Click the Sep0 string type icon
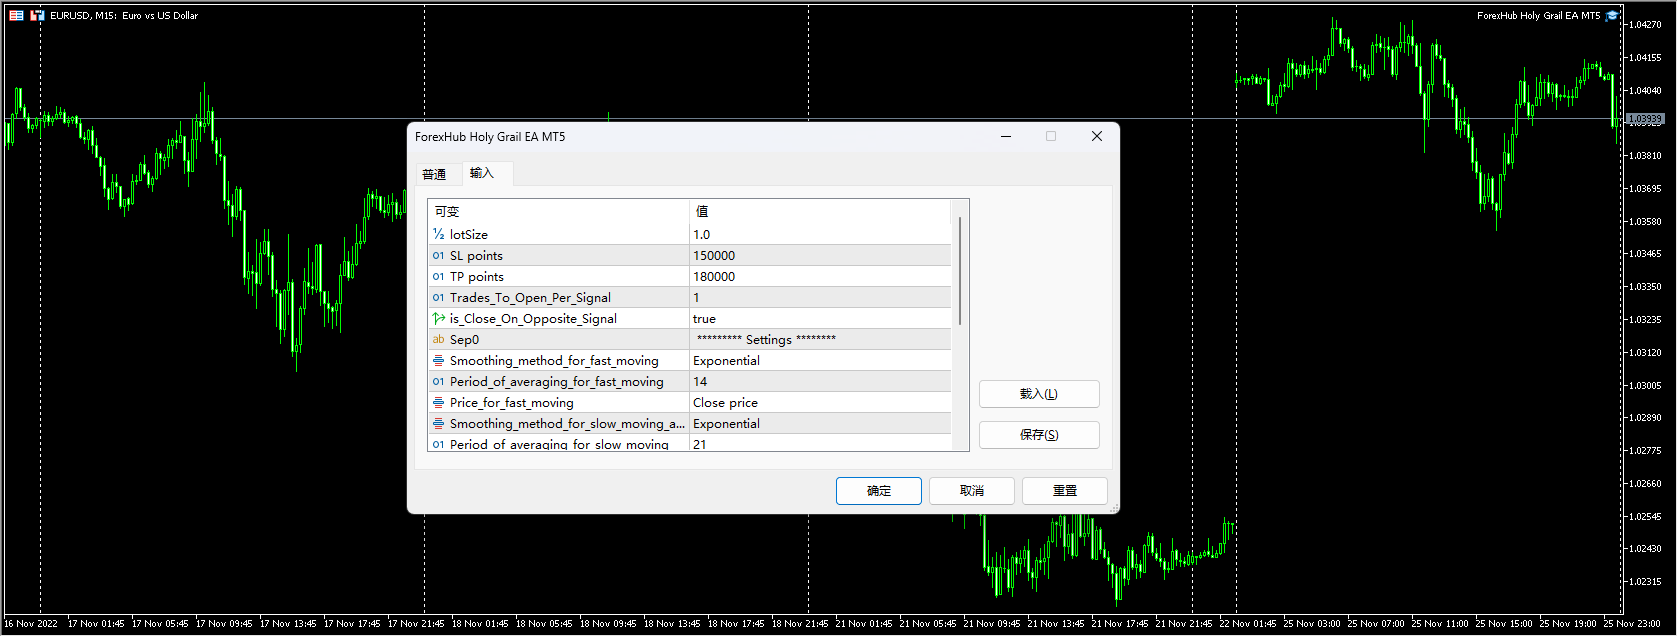The width and height of the screenshot is (1678, 637). tap(438, 340)
